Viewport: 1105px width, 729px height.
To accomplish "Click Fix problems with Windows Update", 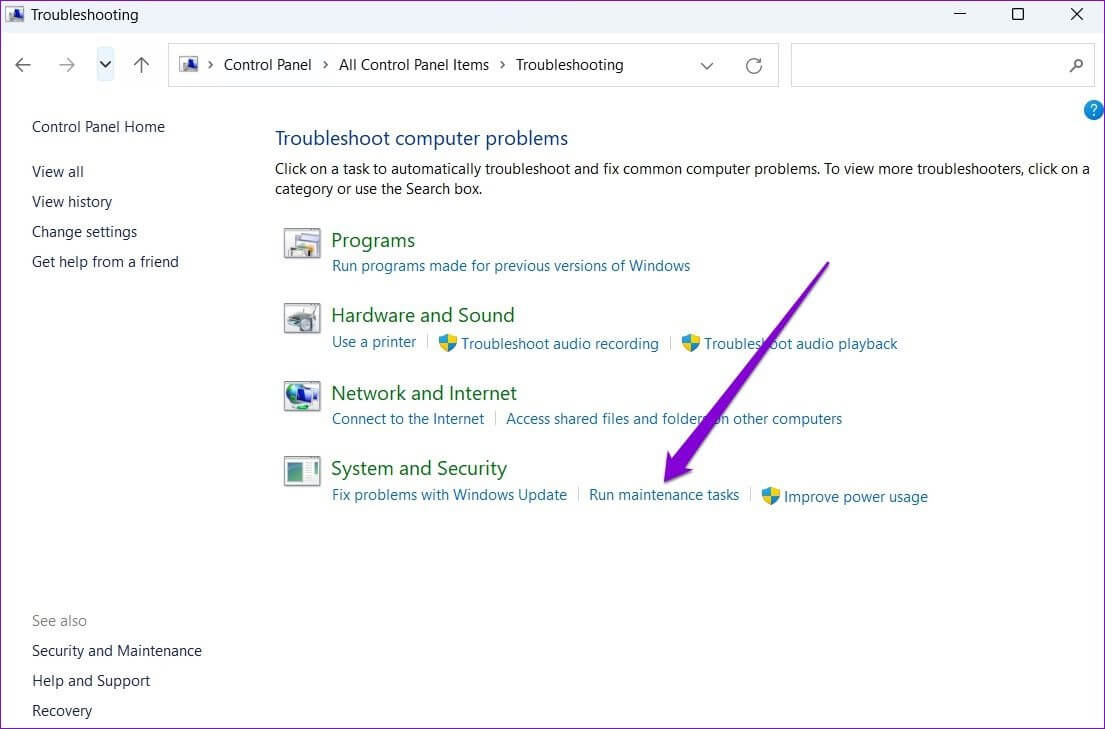I will (449, 495).
